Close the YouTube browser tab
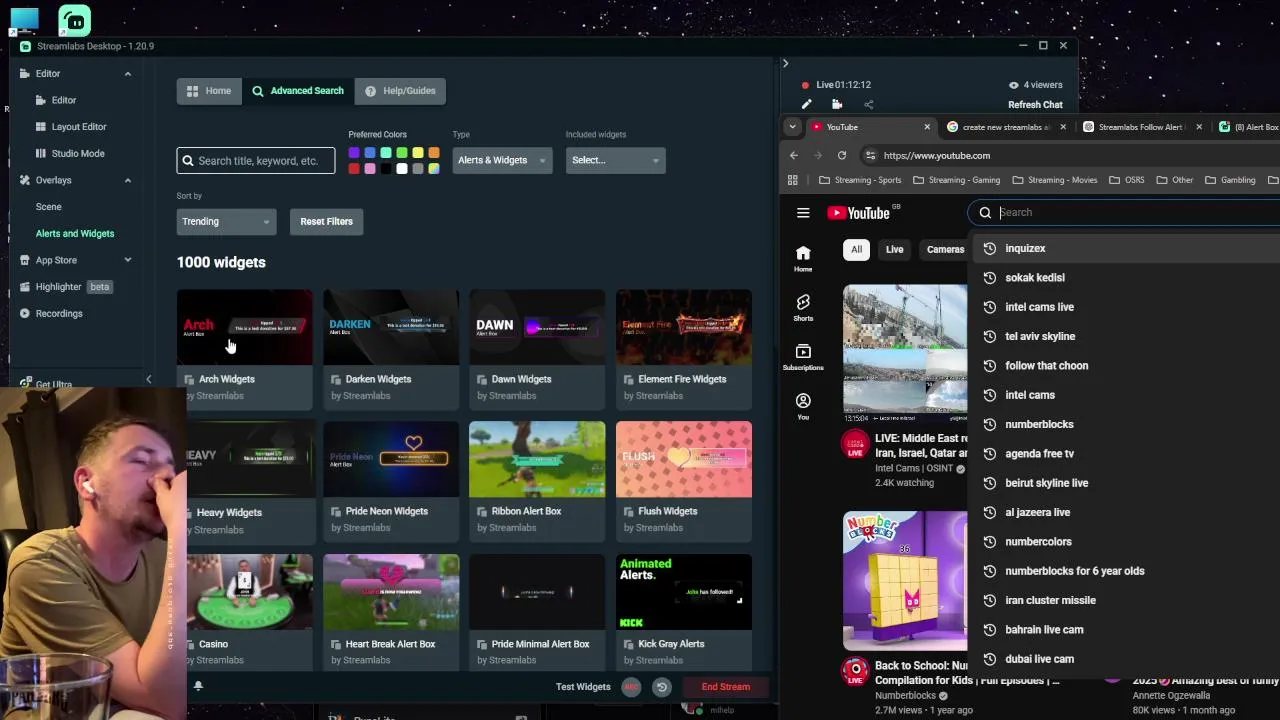Viewport: 1280px width, 720px height. [x=926, y=127]
